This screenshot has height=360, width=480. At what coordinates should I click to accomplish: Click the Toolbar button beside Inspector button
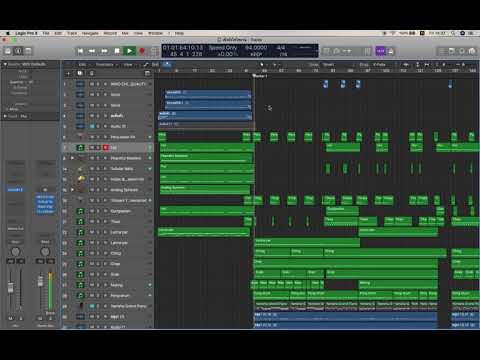click(29, 51)
